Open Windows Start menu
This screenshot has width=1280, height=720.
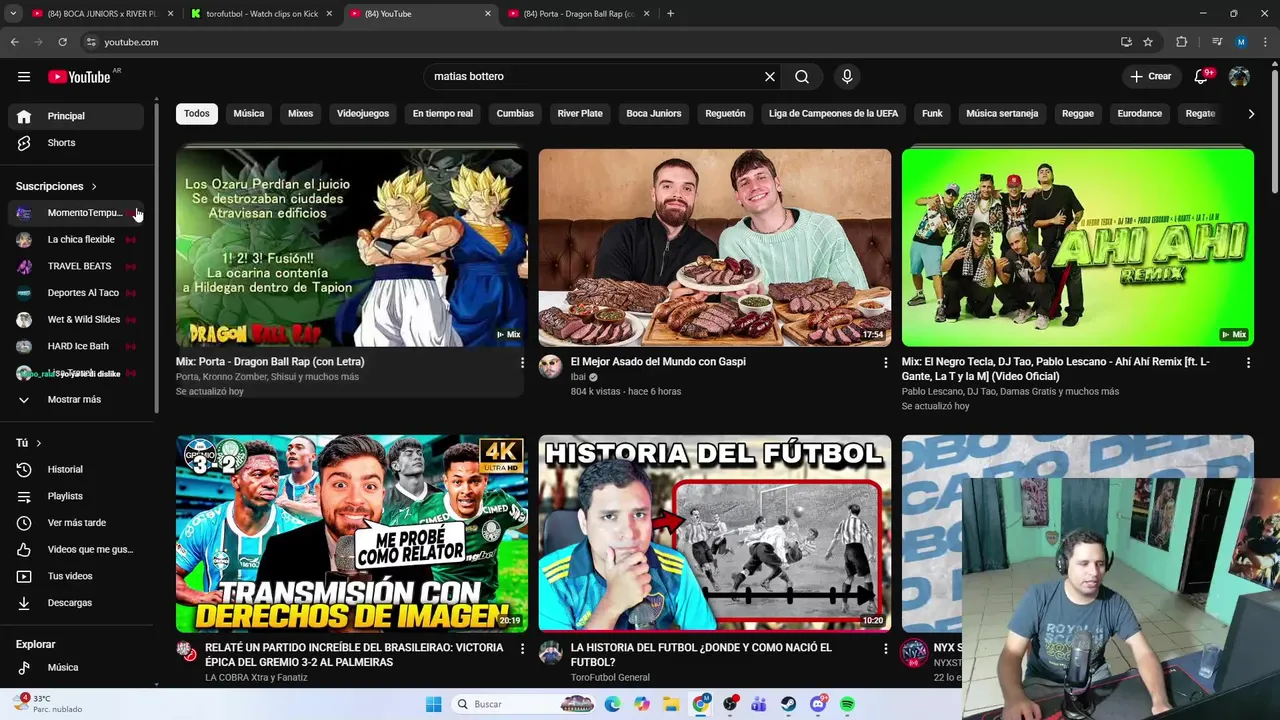[433, 704]
